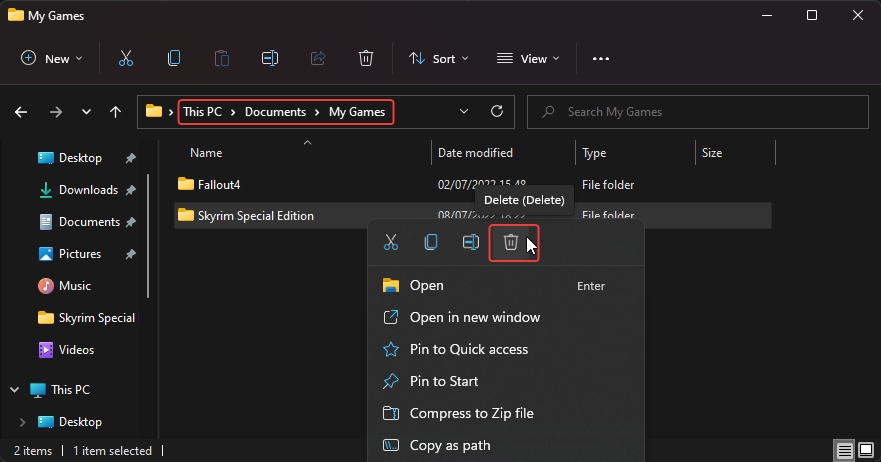Select Pin to Quick access menu entry

(x=468, y=349)
